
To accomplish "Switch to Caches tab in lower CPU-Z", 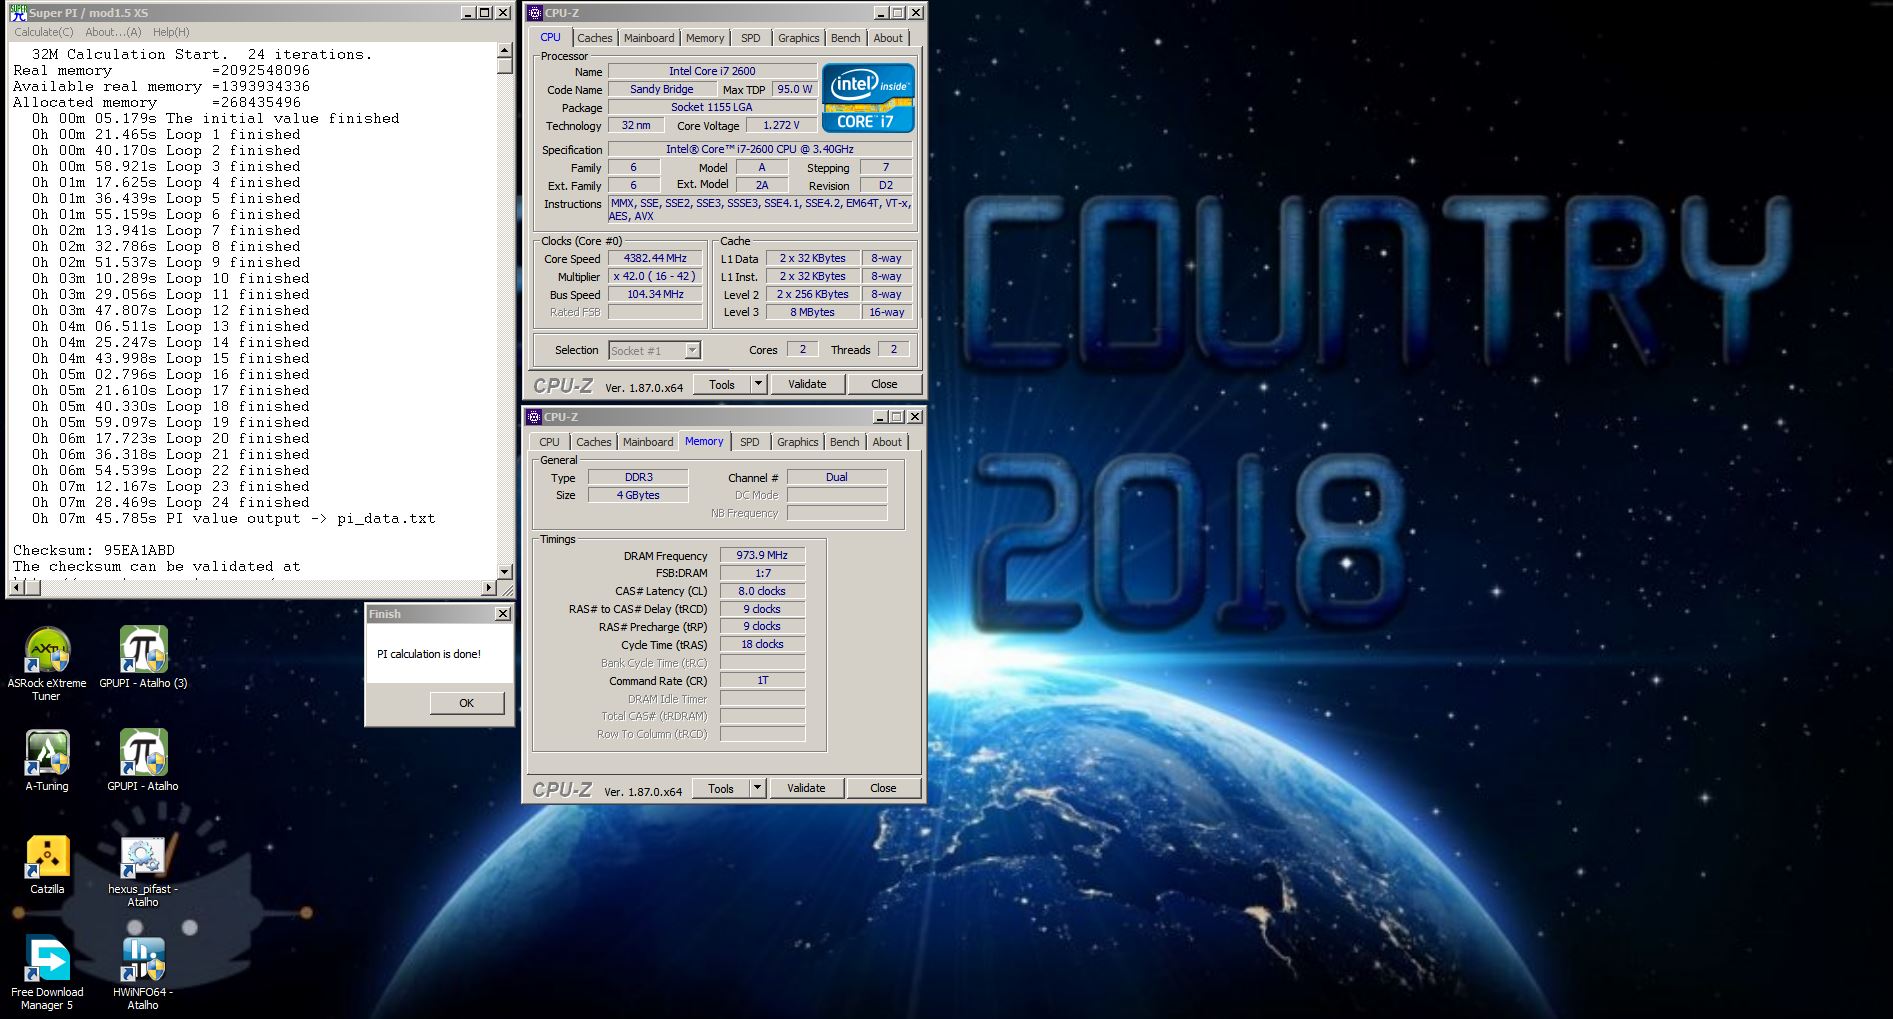I will click(594, 442).
